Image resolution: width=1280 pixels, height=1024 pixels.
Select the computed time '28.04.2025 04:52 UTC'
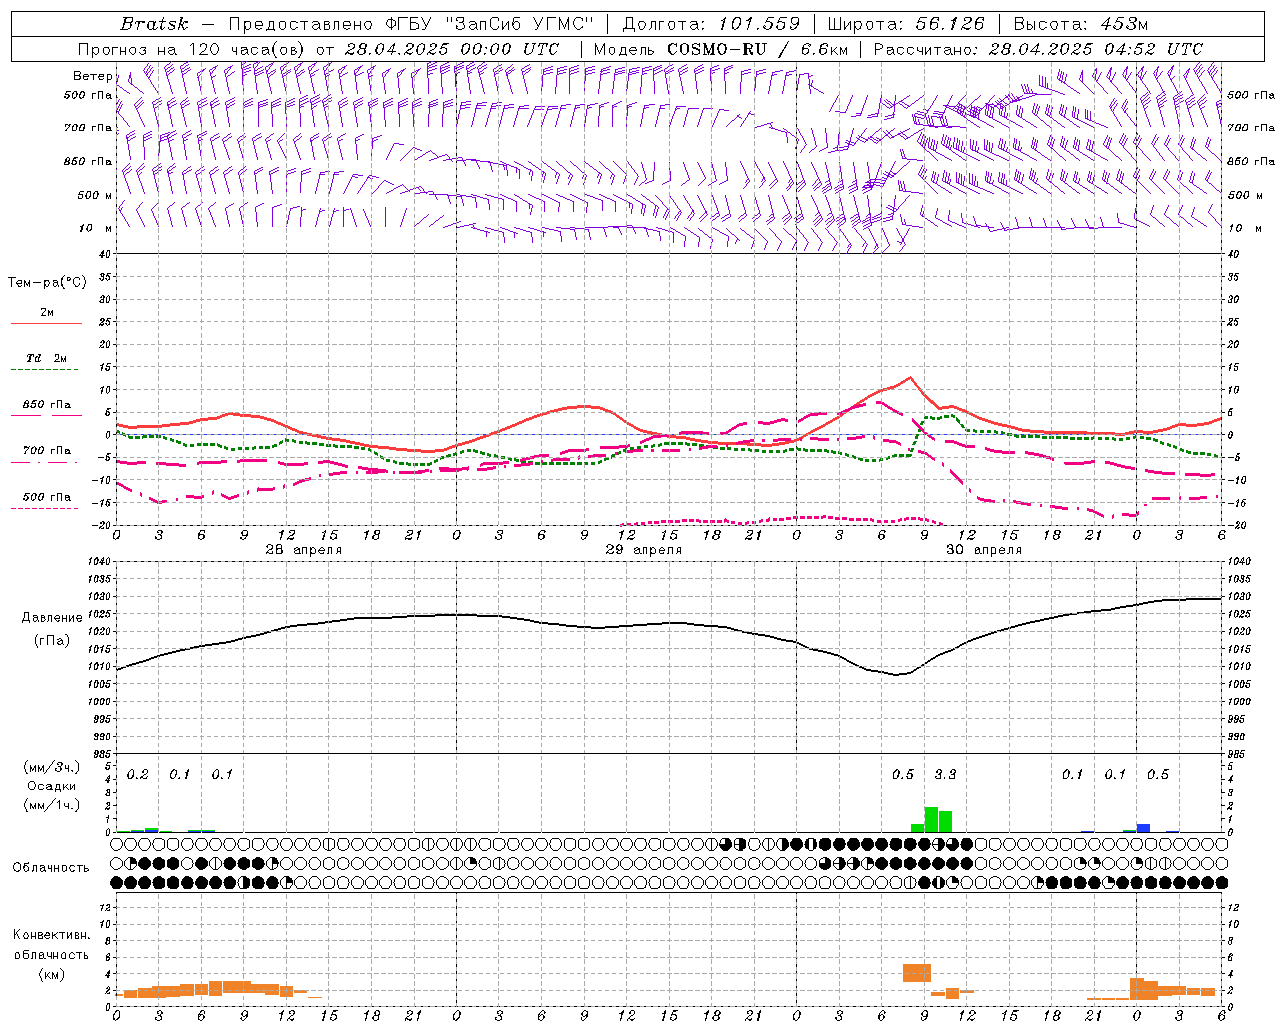pyautogui.click(x=1096, y=49)
